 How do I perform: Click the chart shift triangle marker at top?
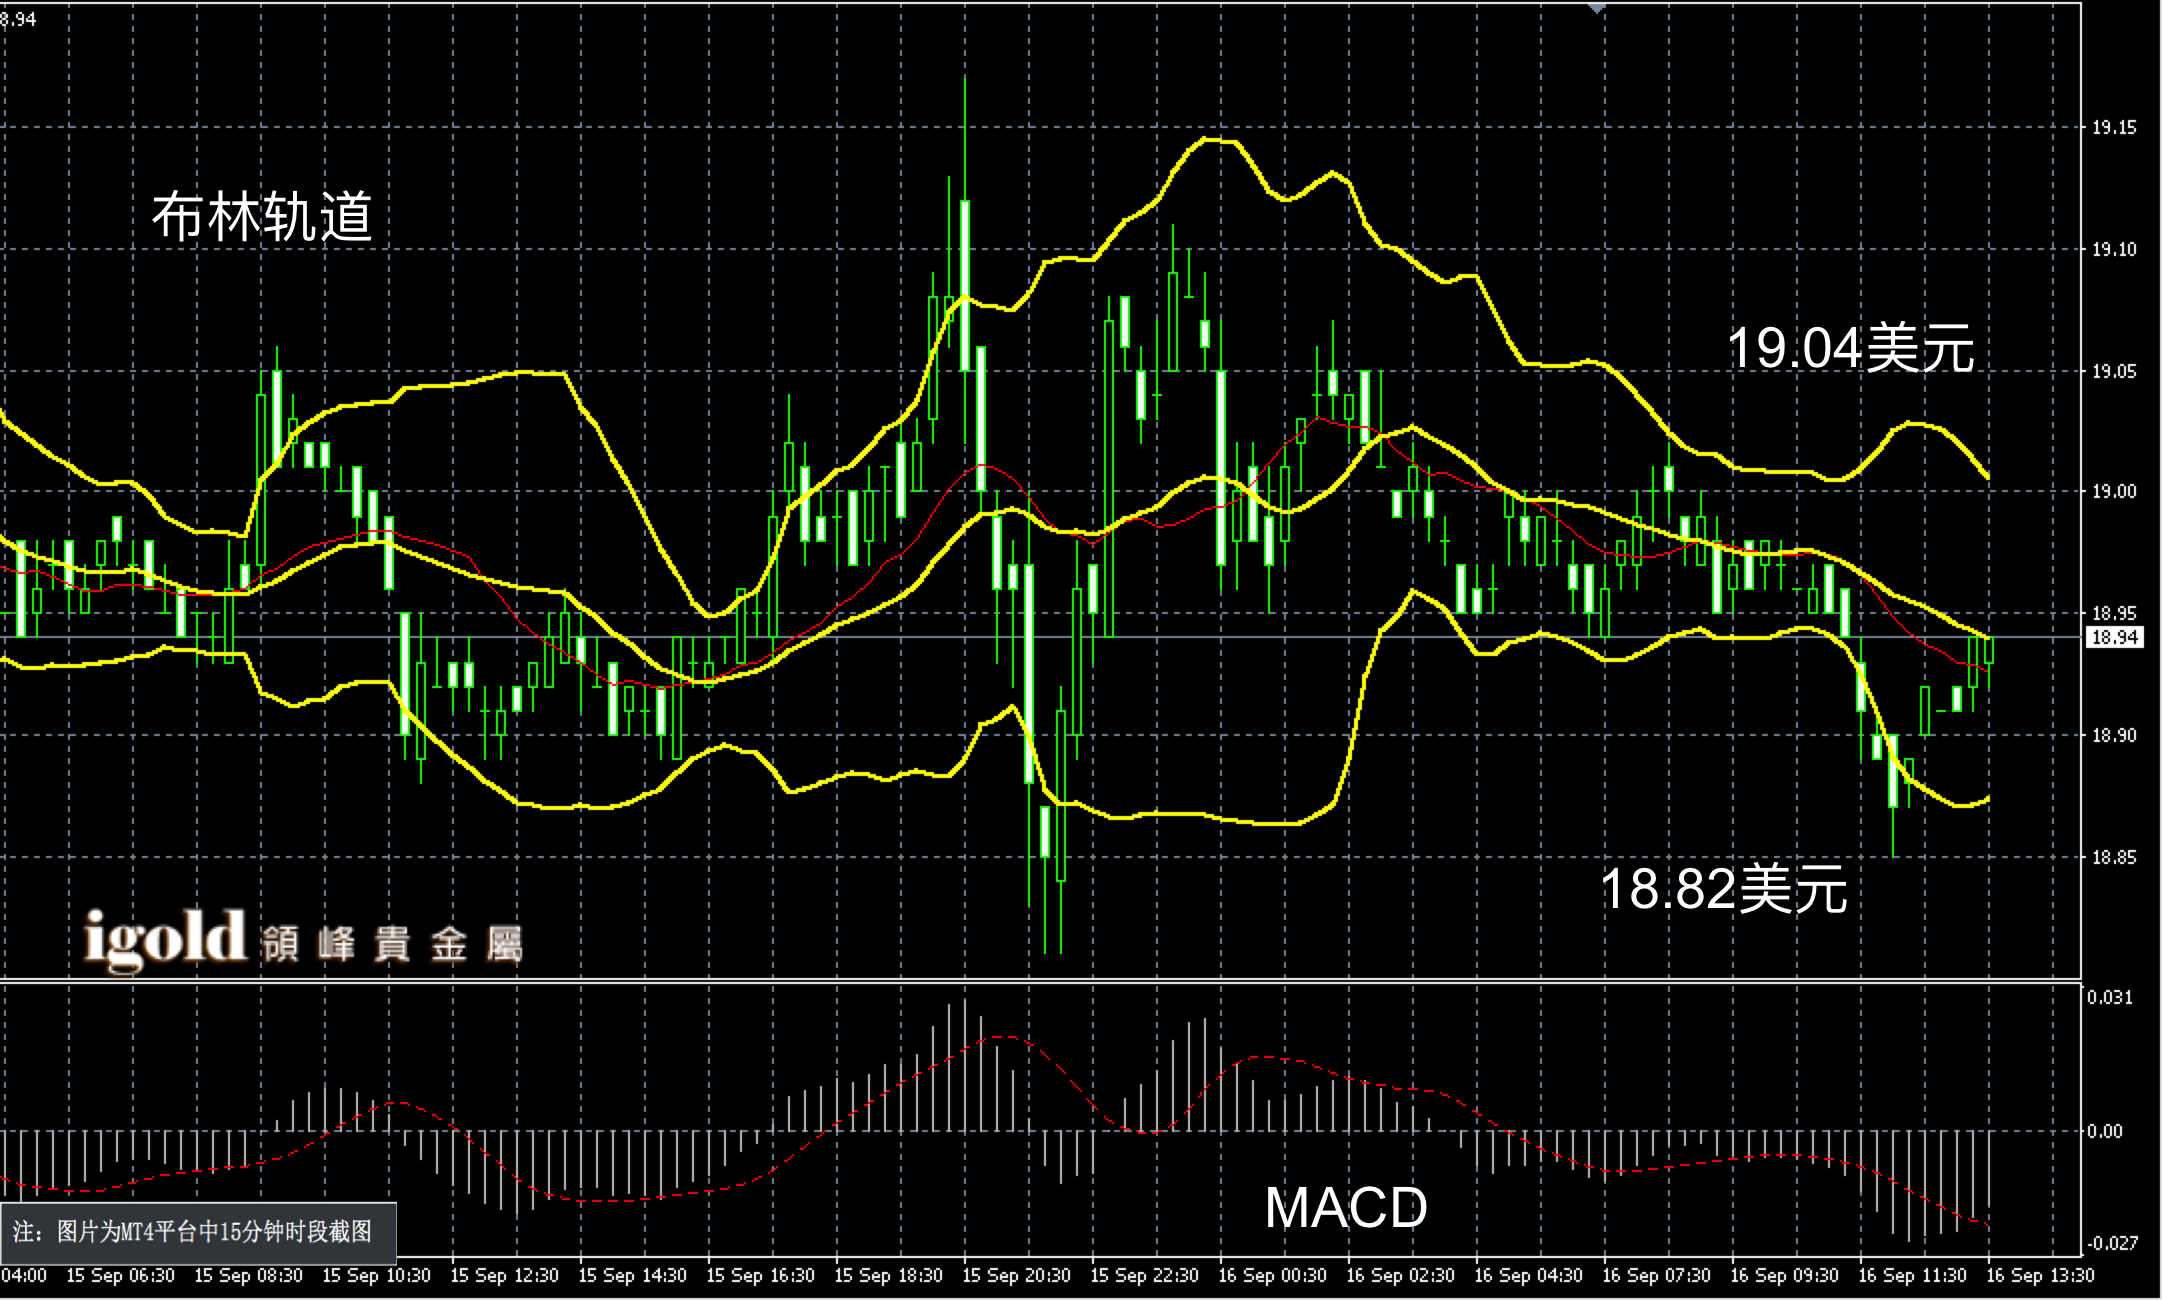point(1597,7)
